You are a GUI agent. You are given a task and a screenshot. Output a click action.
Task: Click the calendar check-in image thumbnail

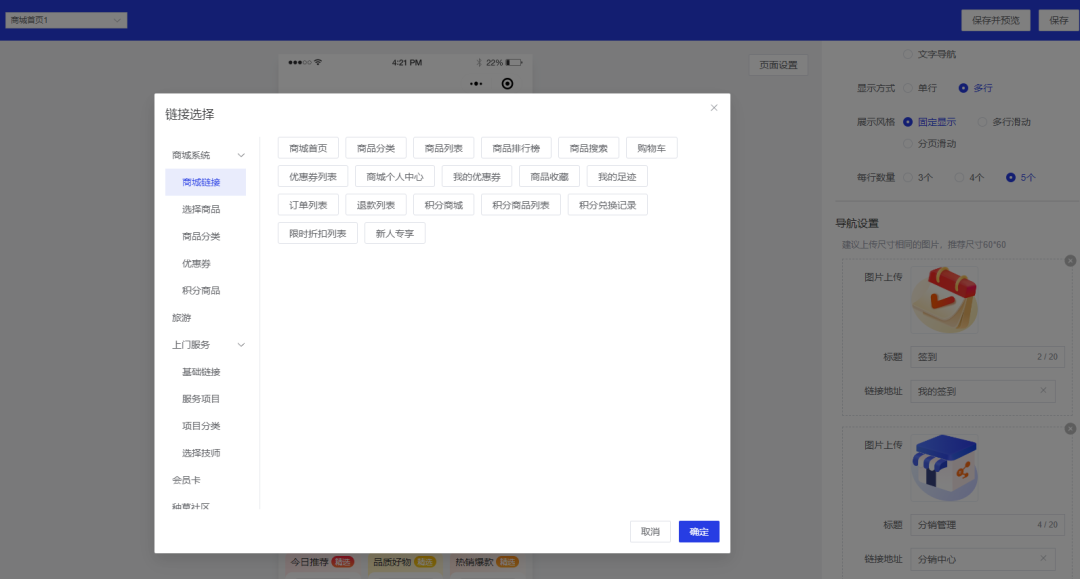[x=945, y=299]
